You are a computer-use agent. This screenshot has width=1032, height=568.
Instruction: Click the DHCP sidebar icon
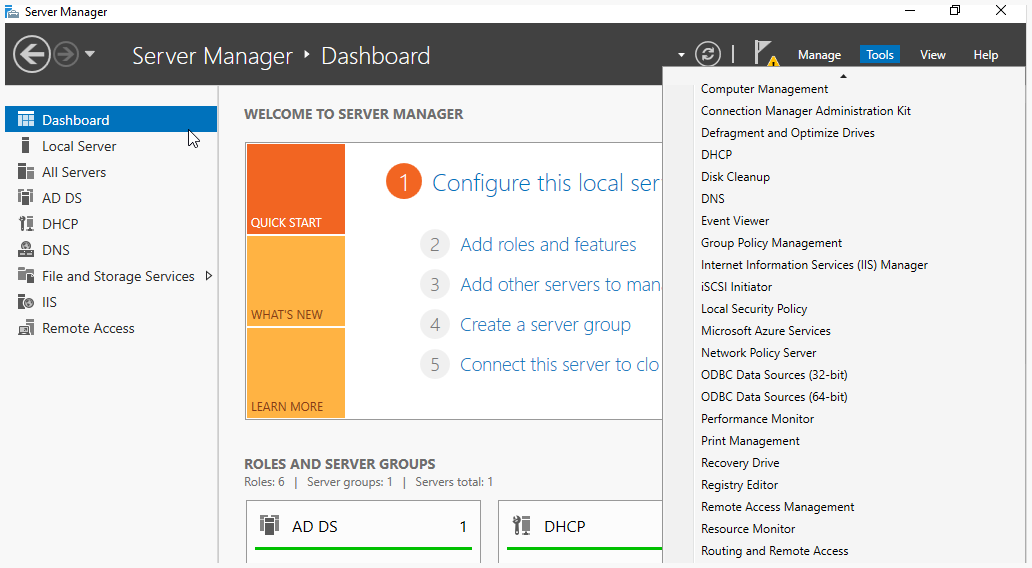(26, 224)
